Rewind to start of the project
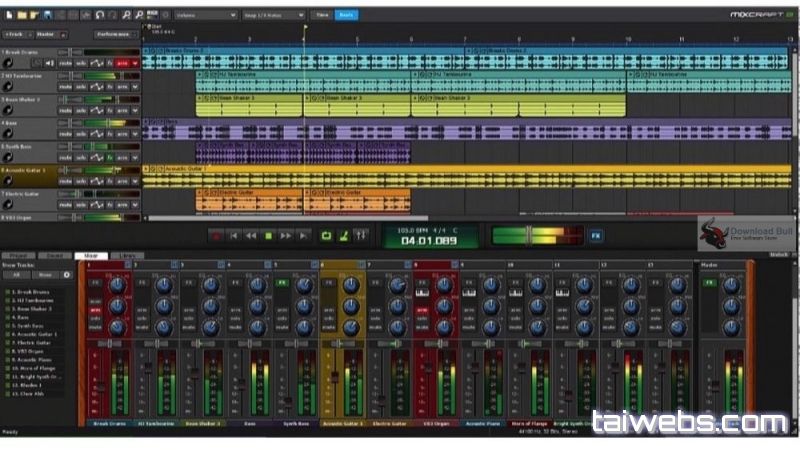 coord(234,235)
